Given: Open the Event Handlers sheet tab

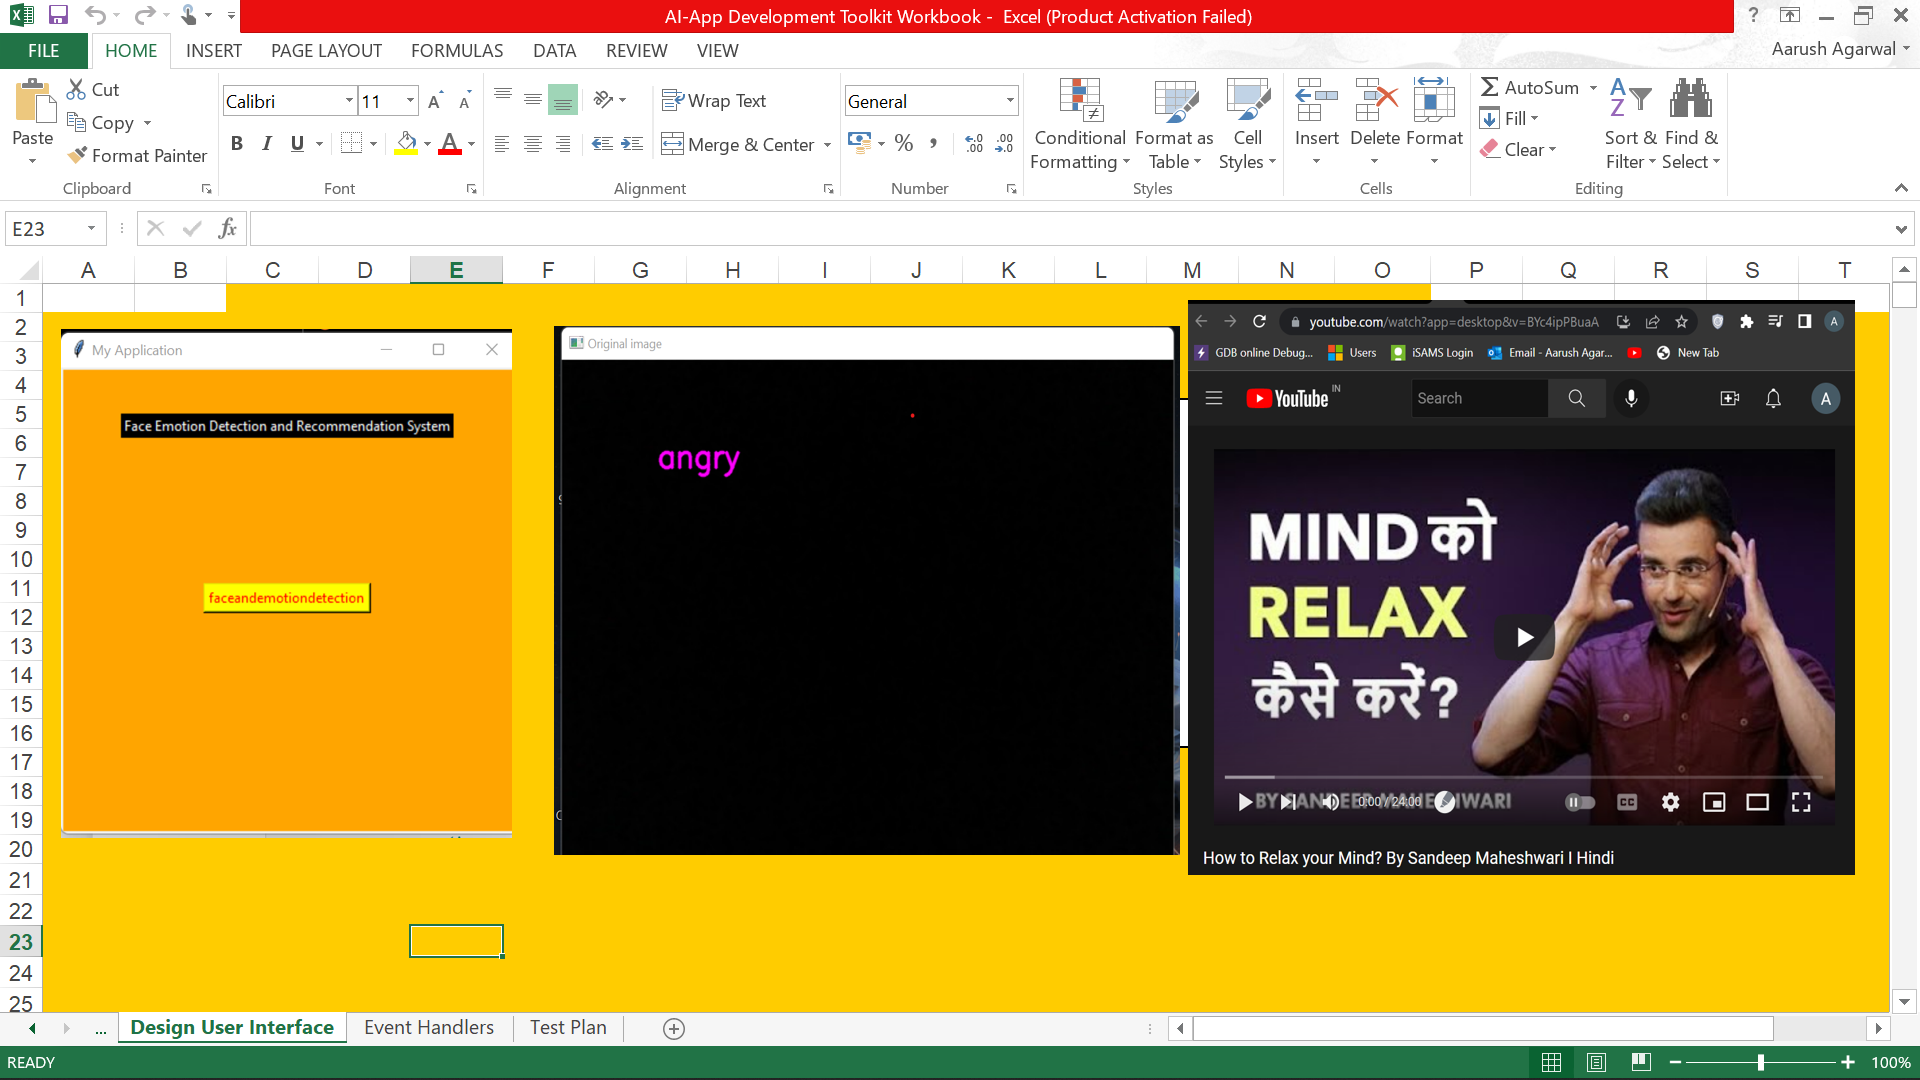Looking at the screenshot, I should (428, 1027).
